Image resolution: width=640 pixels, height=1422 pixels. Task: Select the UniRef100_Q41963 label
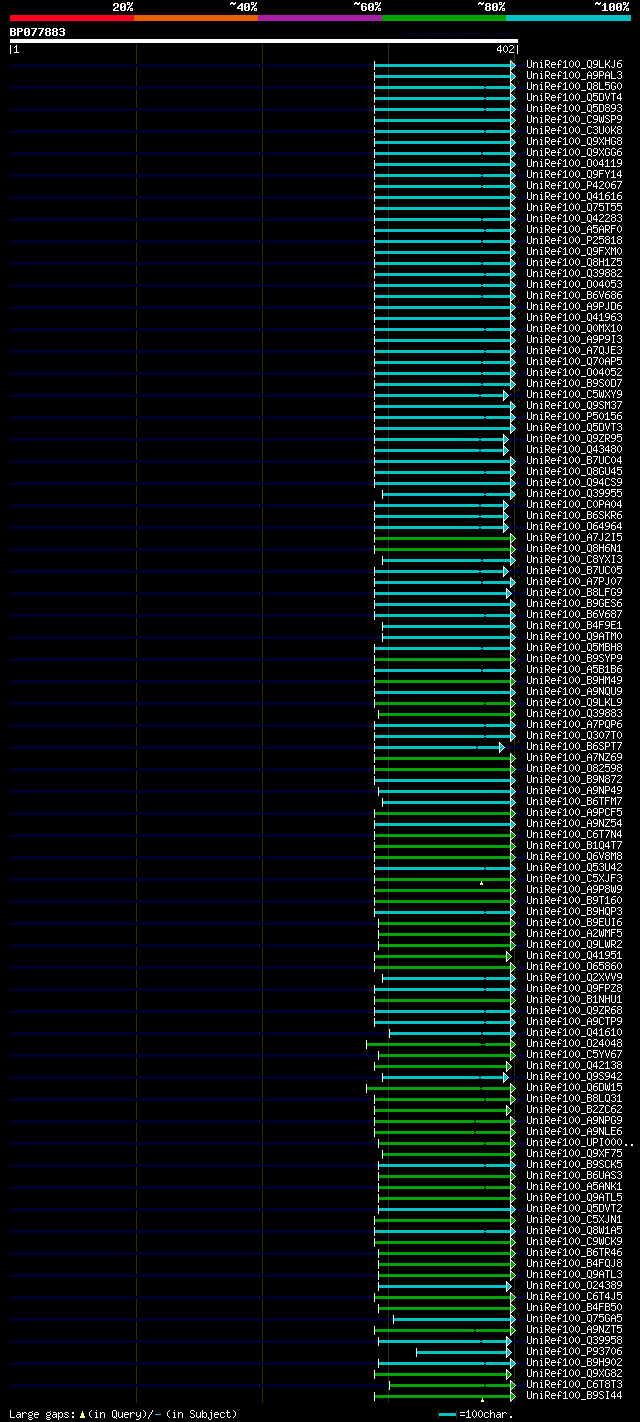tap(574, 317)
